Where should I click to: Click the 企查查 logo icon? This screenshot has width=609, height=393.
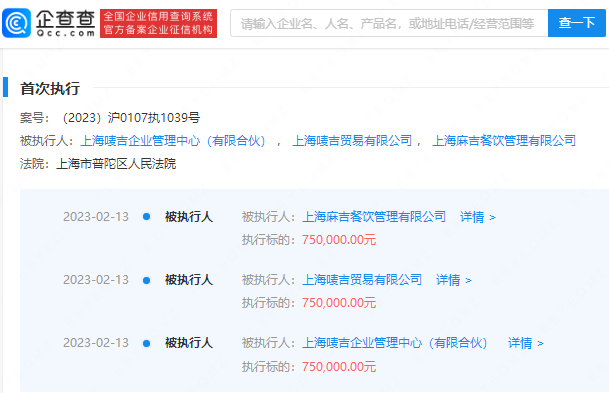click(16, 23)
